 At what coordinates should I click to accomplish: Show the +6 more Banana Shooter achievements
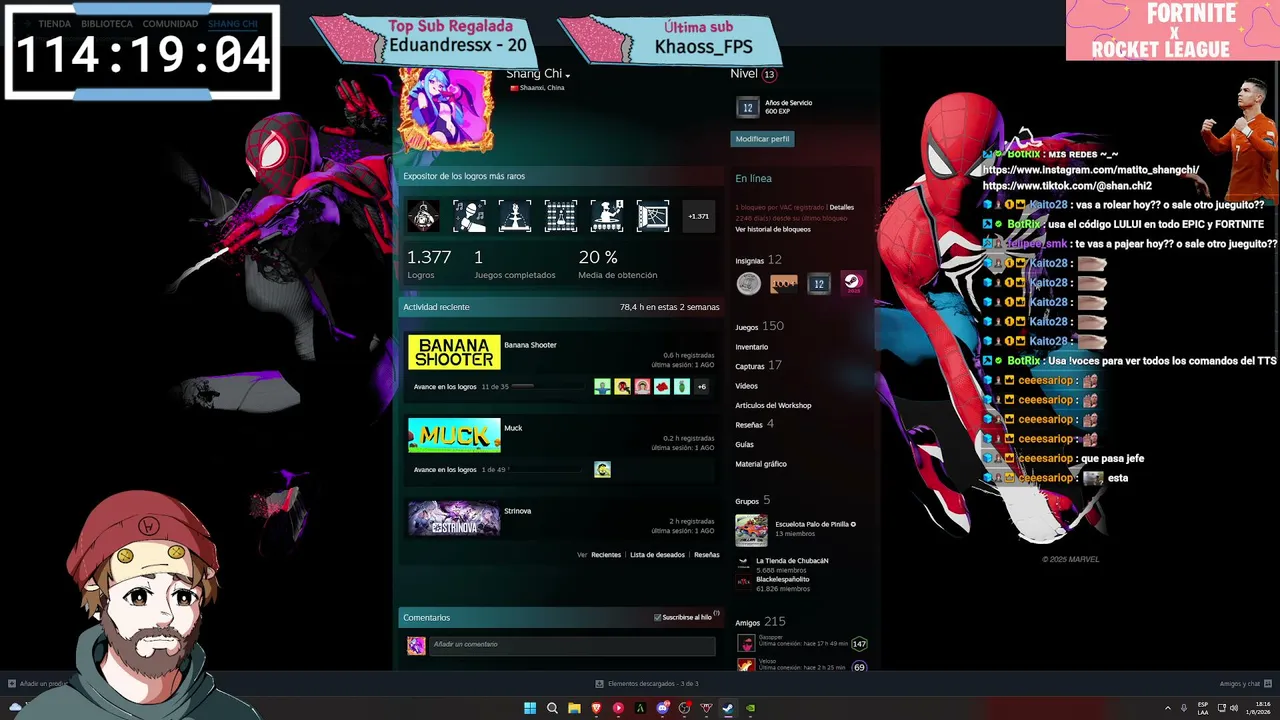(x=702, y=386)
